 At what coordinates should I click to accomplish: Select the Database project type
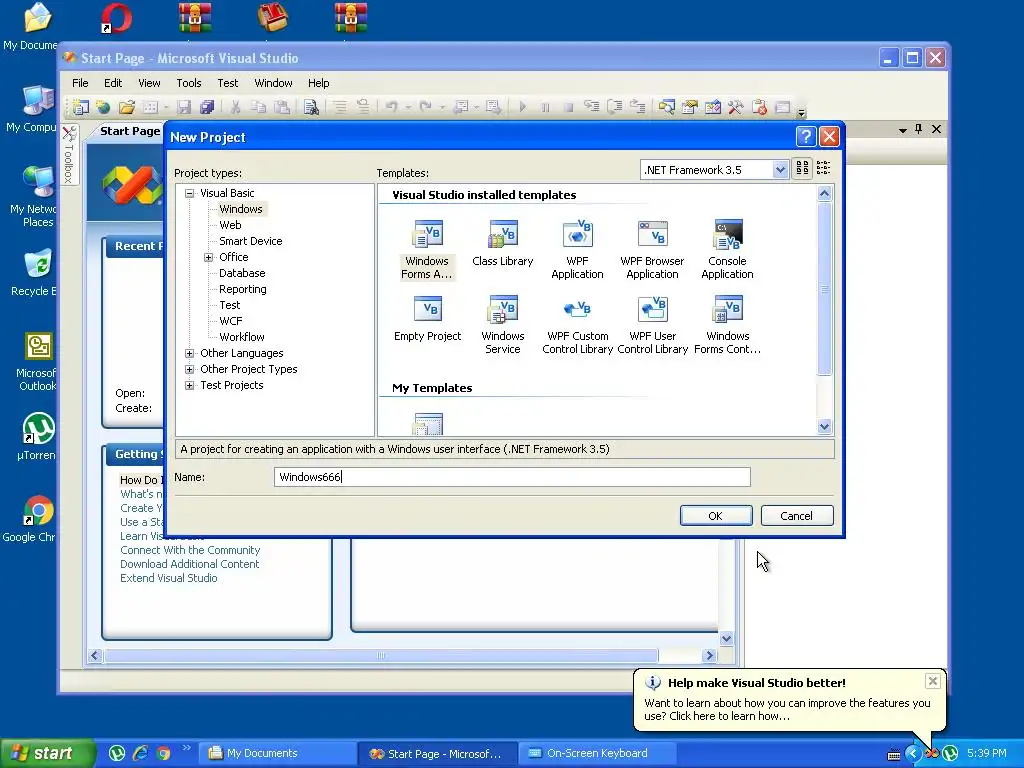tap(242, 273)
